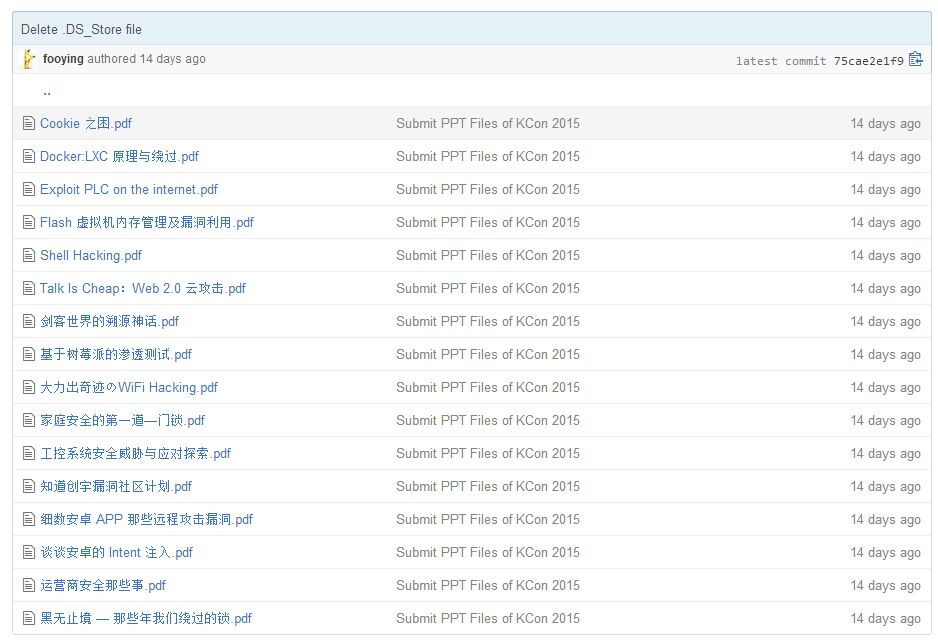Open fooying's user profile link
This screenshot has width=938, height=641.
click(x=63, y=59)
